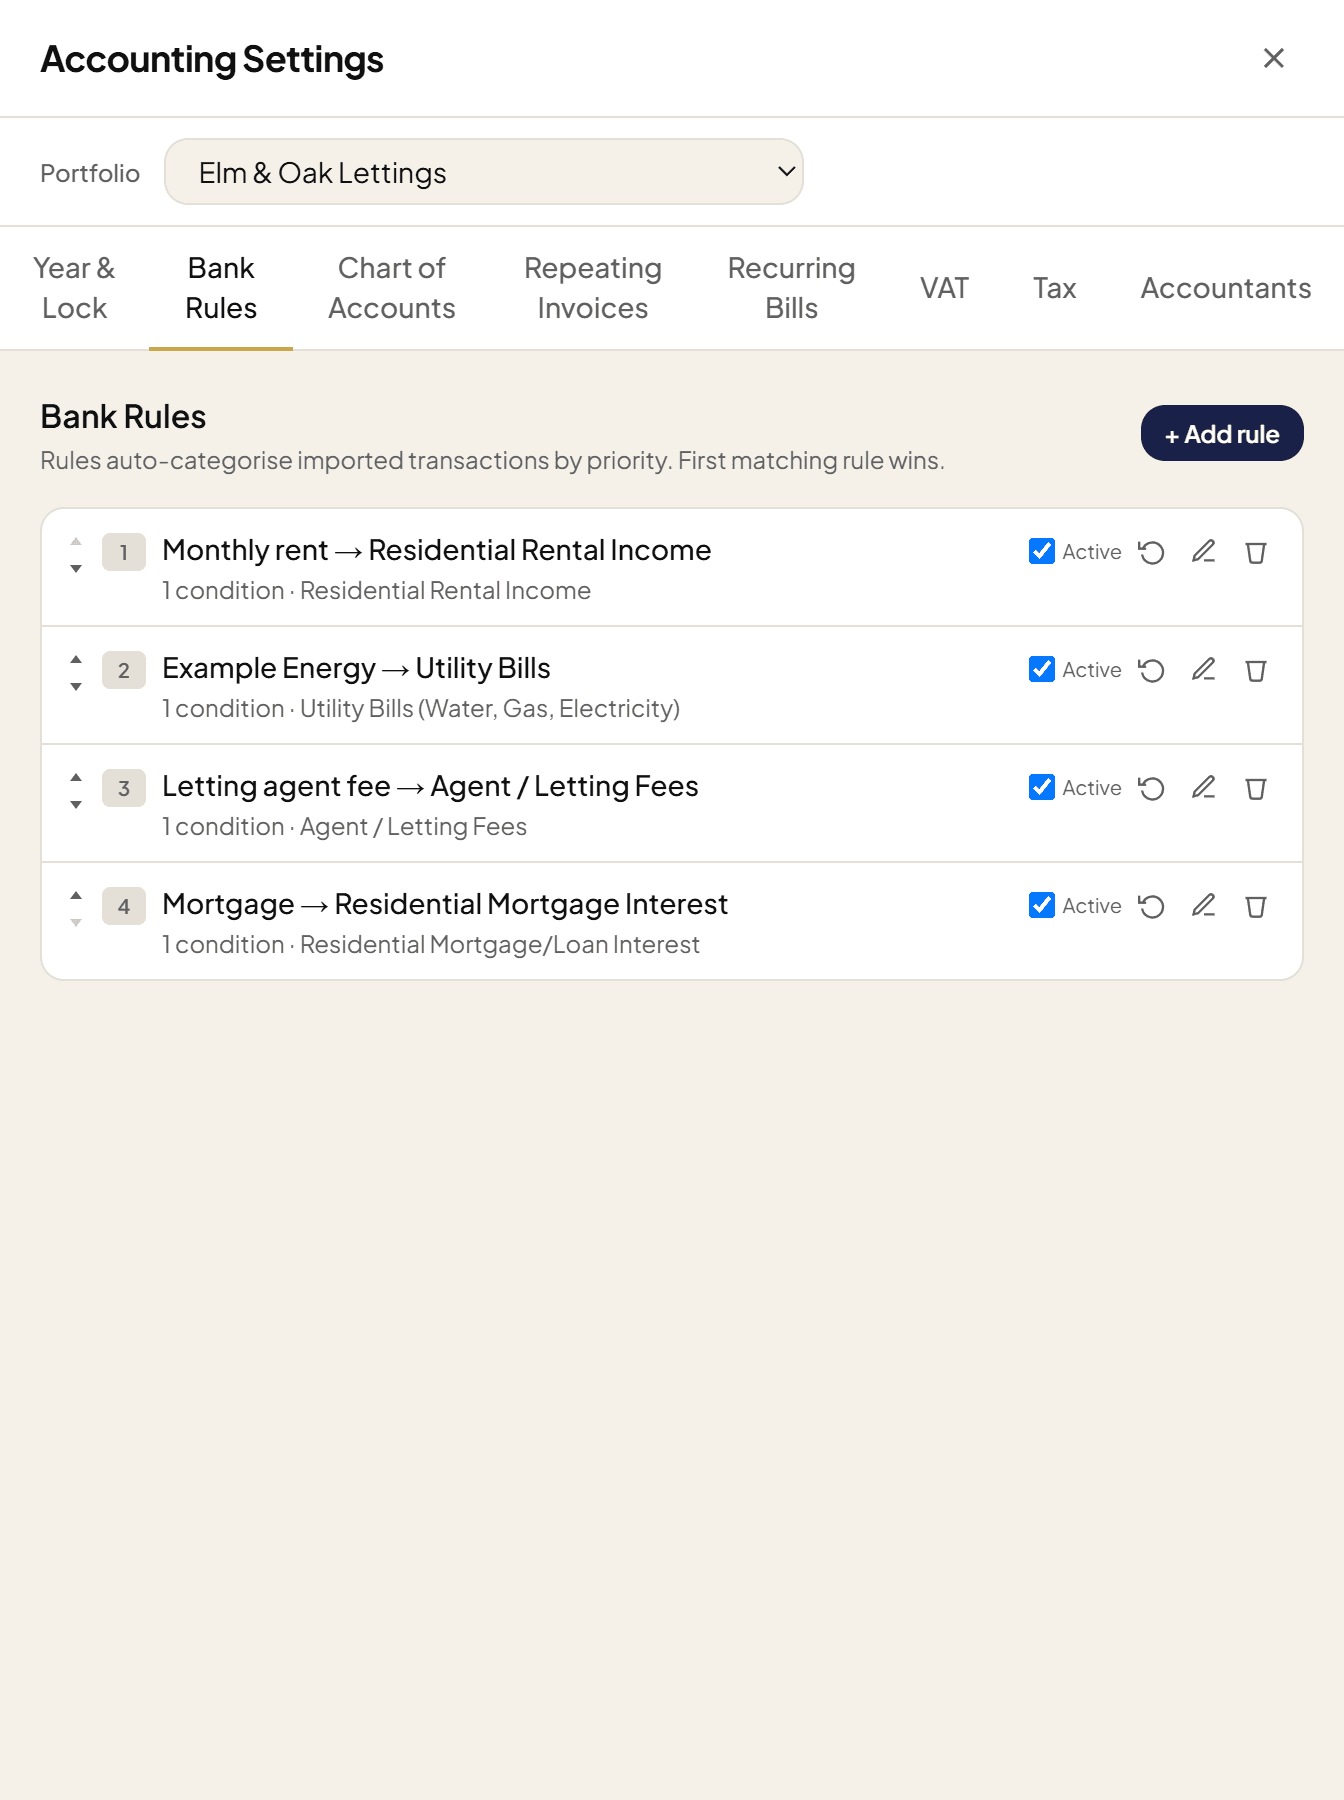Open the Recurring Bills tab
This screenshot has width=1344, height=1800.
(x=792, y=288)
